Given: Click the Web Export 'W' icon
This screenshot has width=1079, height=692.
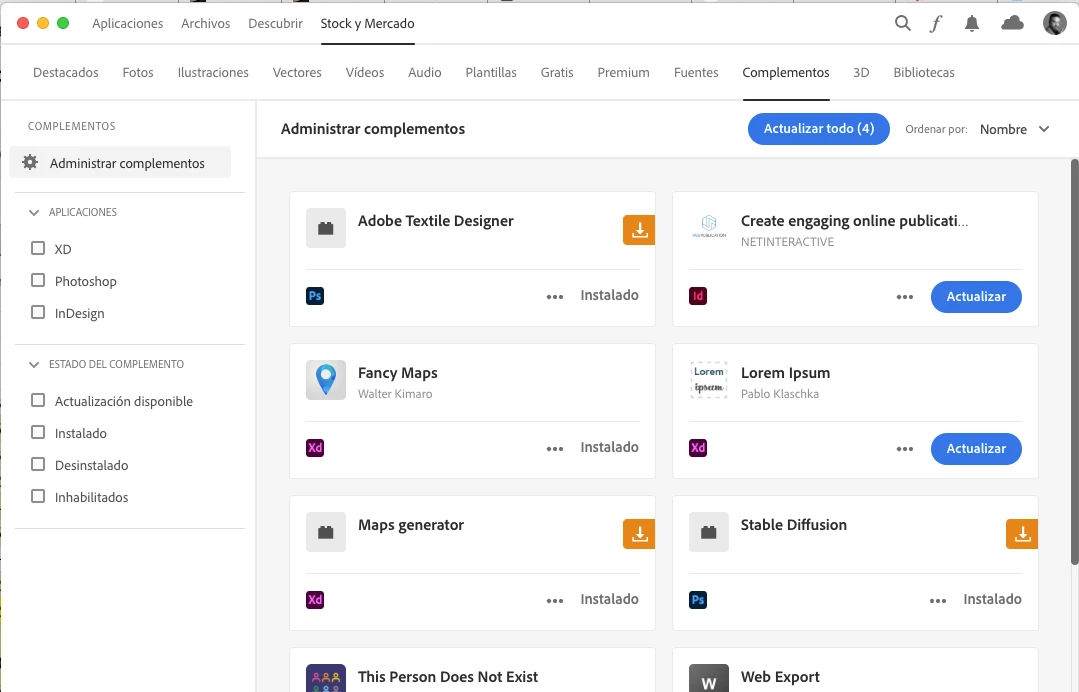Looking at the screenshot, I should 709,678.
